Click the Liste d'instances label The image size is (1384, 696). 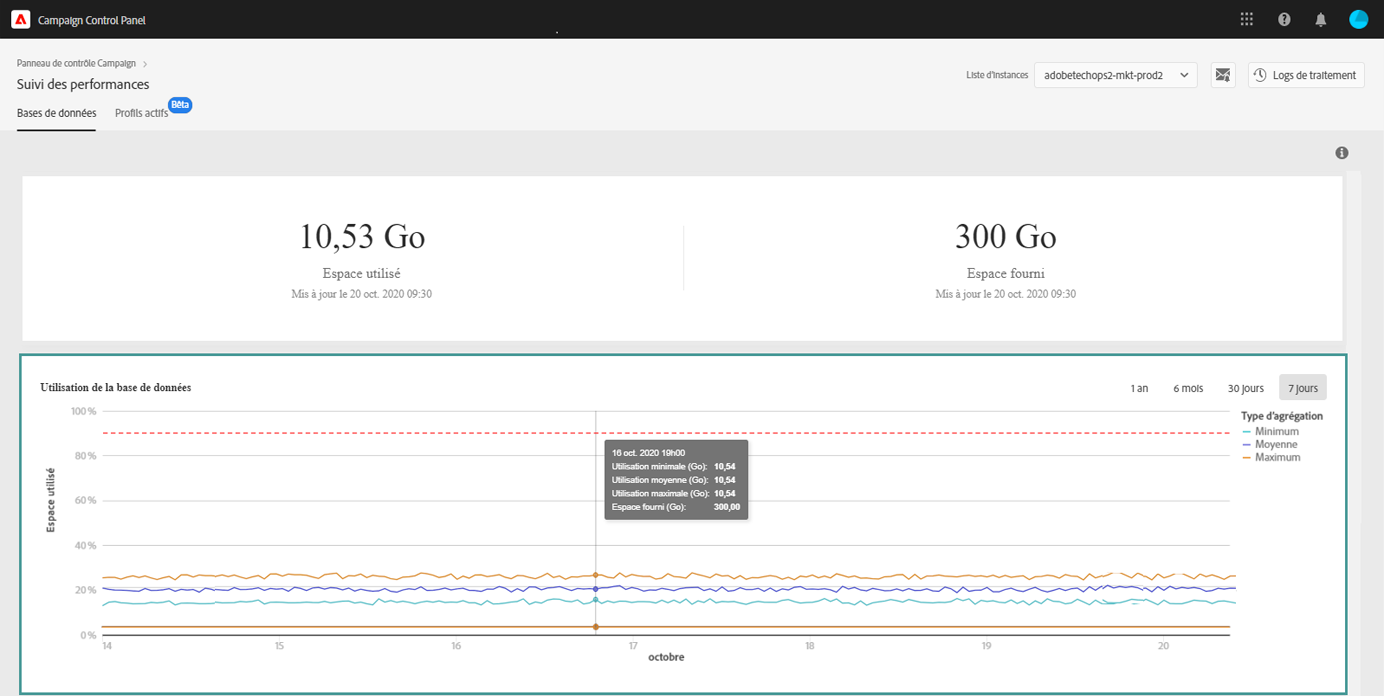pos(997,75)
